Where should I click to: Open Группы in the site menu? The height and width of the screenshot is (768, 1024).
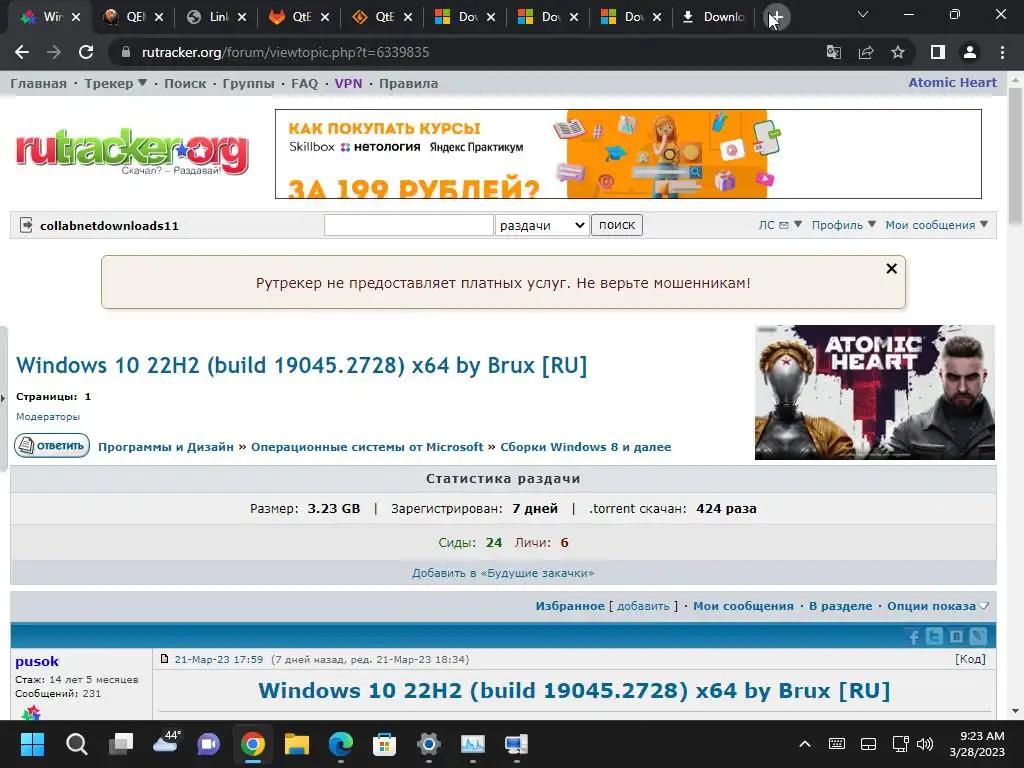pyautogui.click(x=248, y=83)
